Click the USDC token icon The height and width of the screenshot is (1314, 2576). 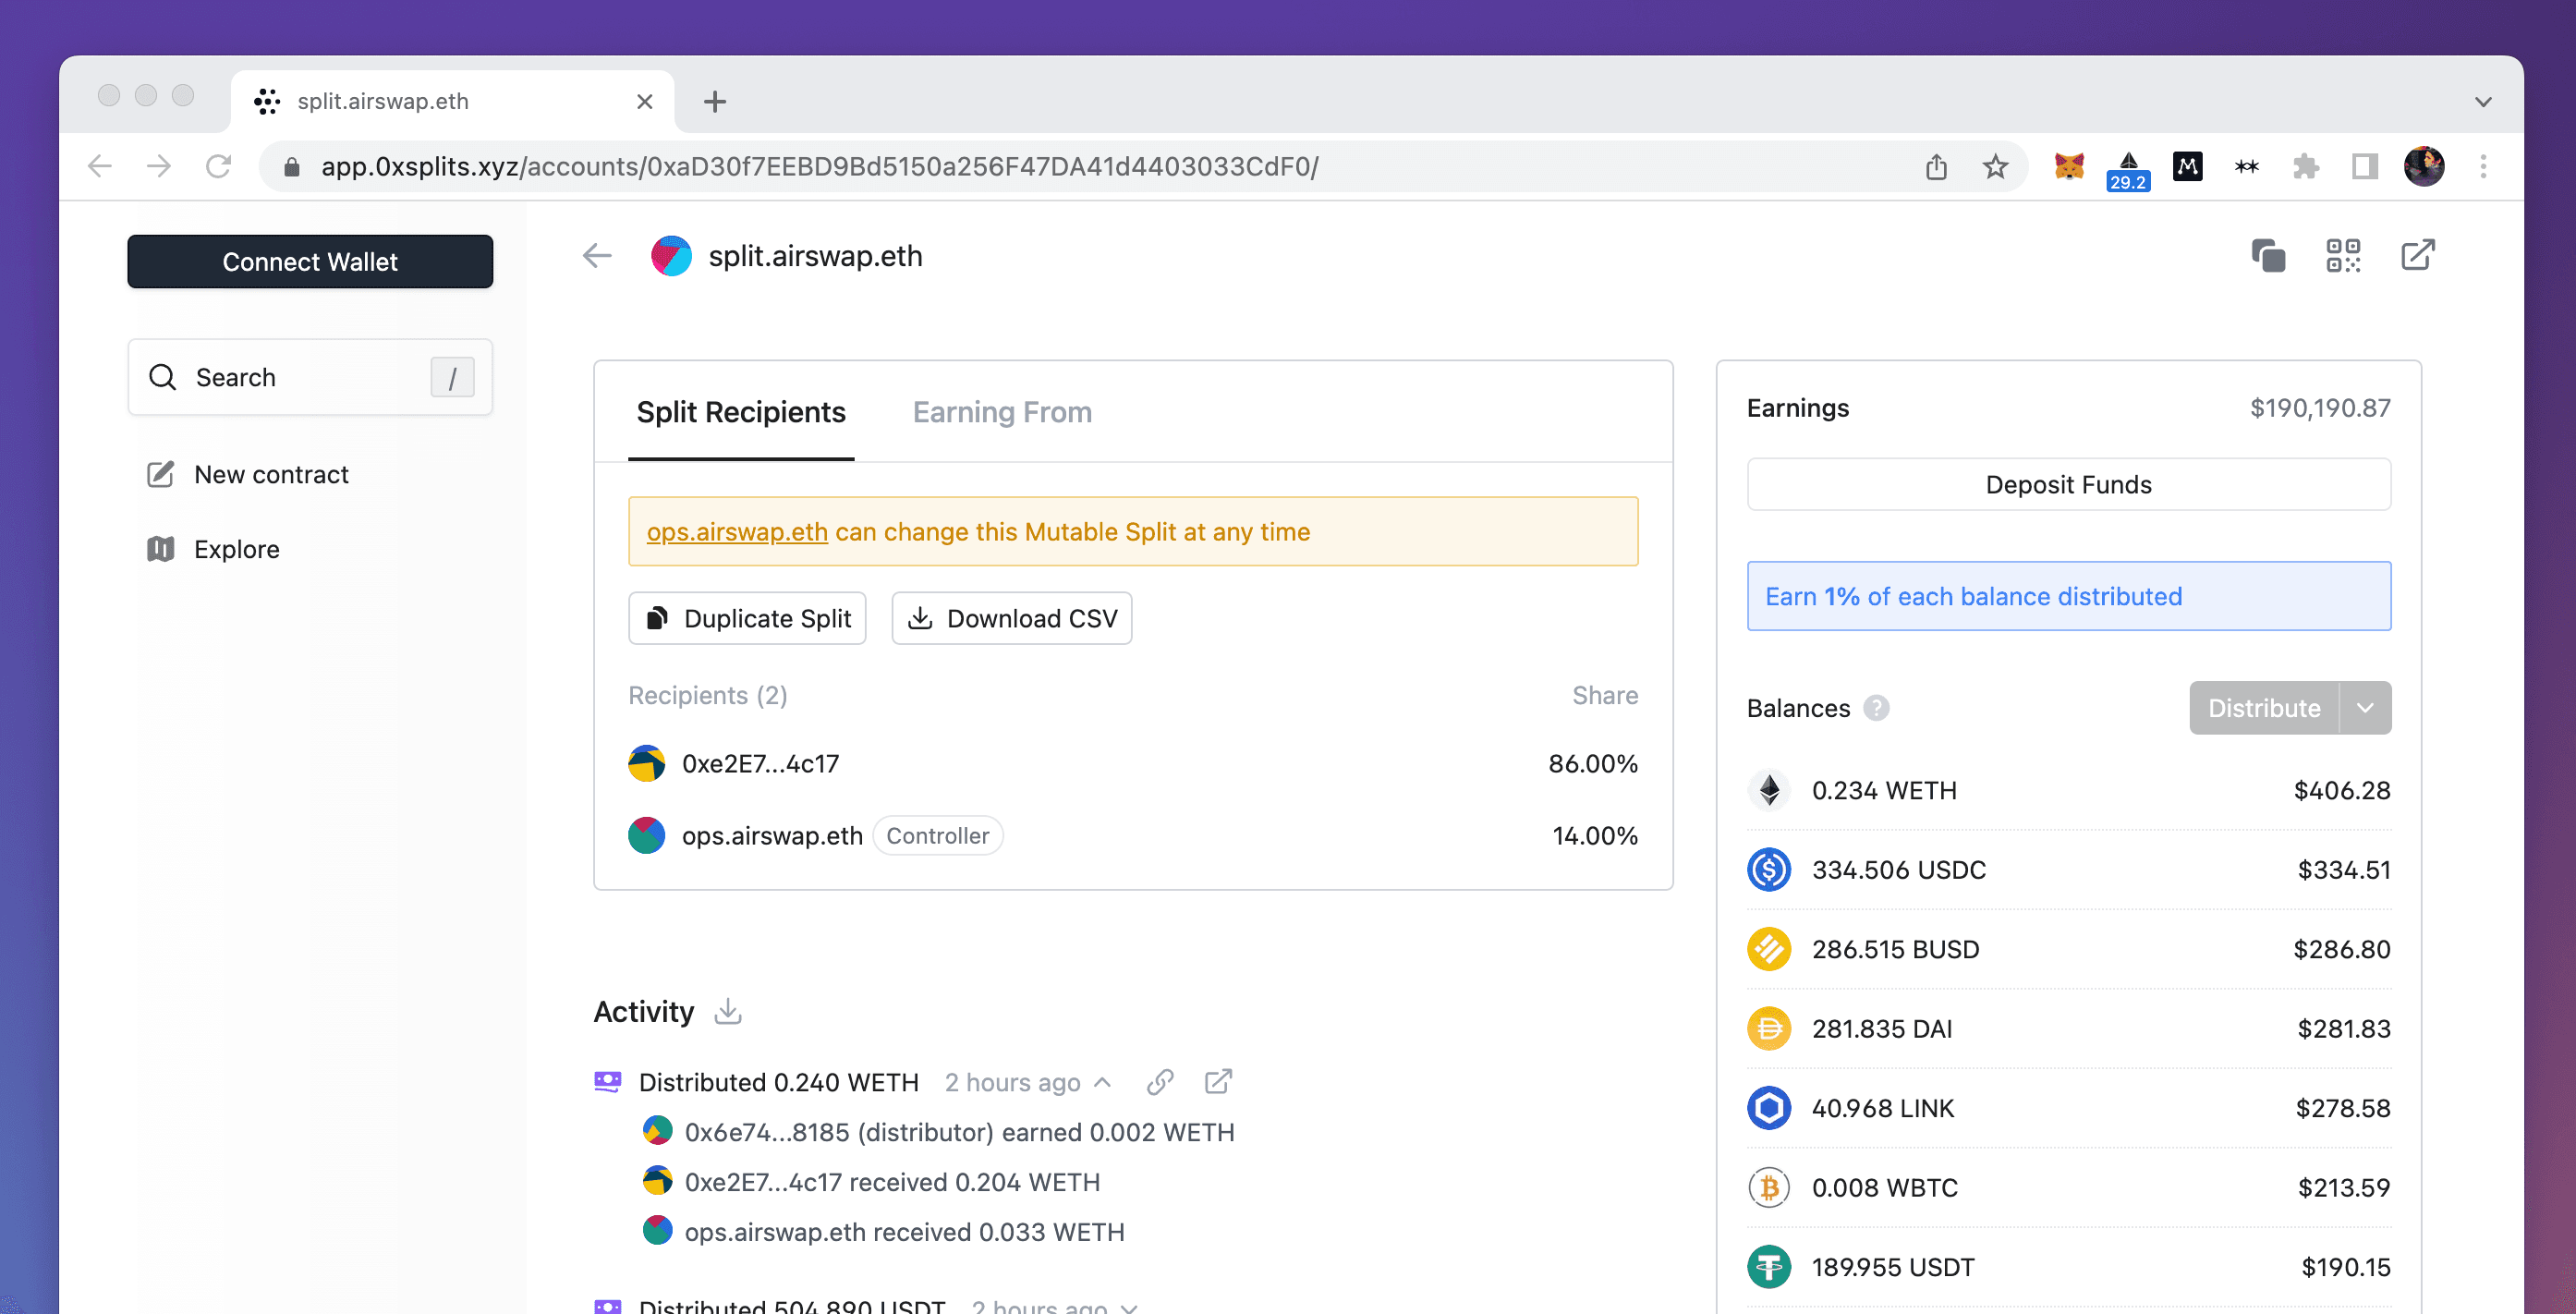pos(1770,869)
